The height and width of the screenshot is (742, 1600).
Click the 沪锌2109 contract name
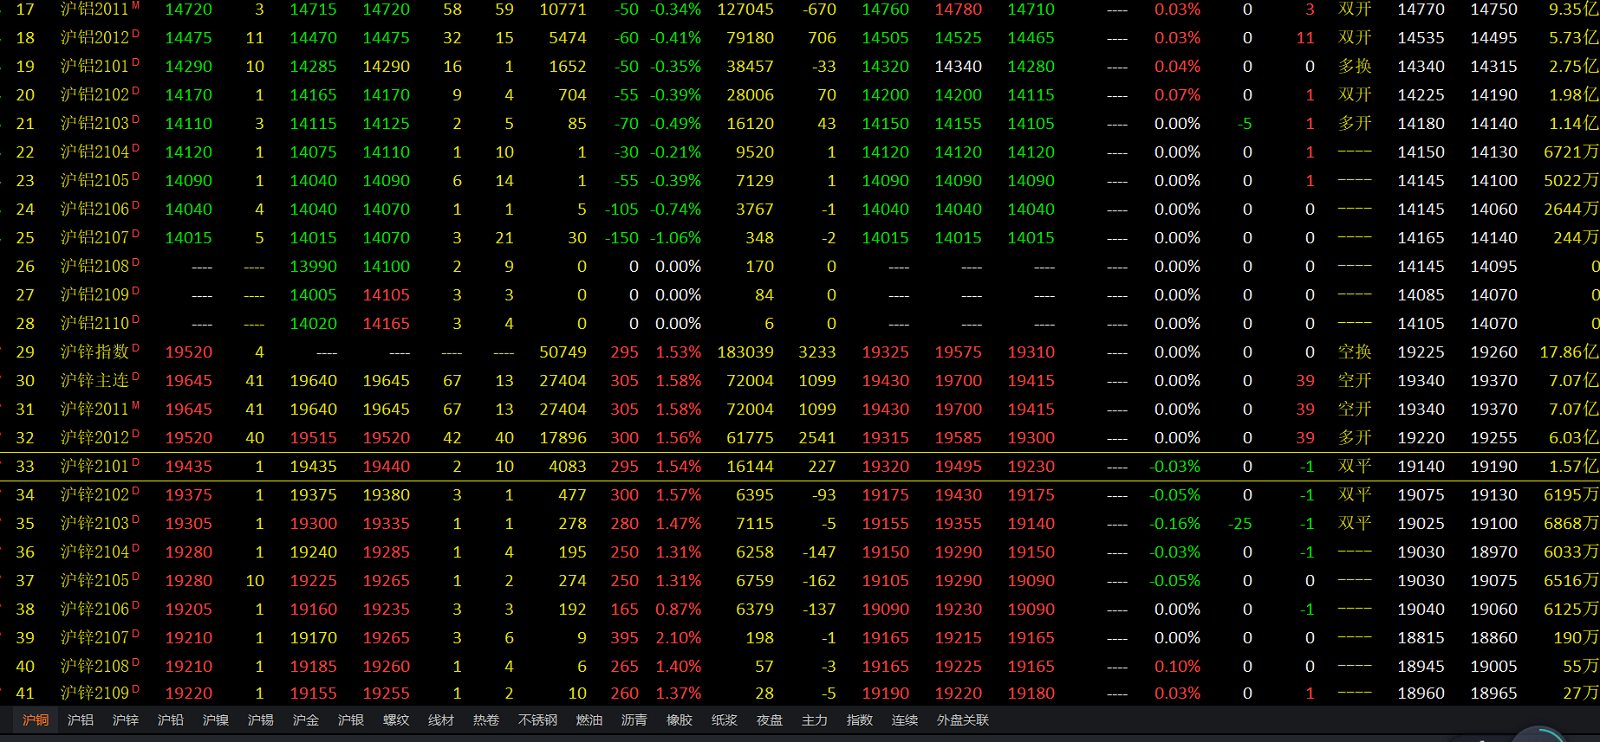click(x=95, y=693)
